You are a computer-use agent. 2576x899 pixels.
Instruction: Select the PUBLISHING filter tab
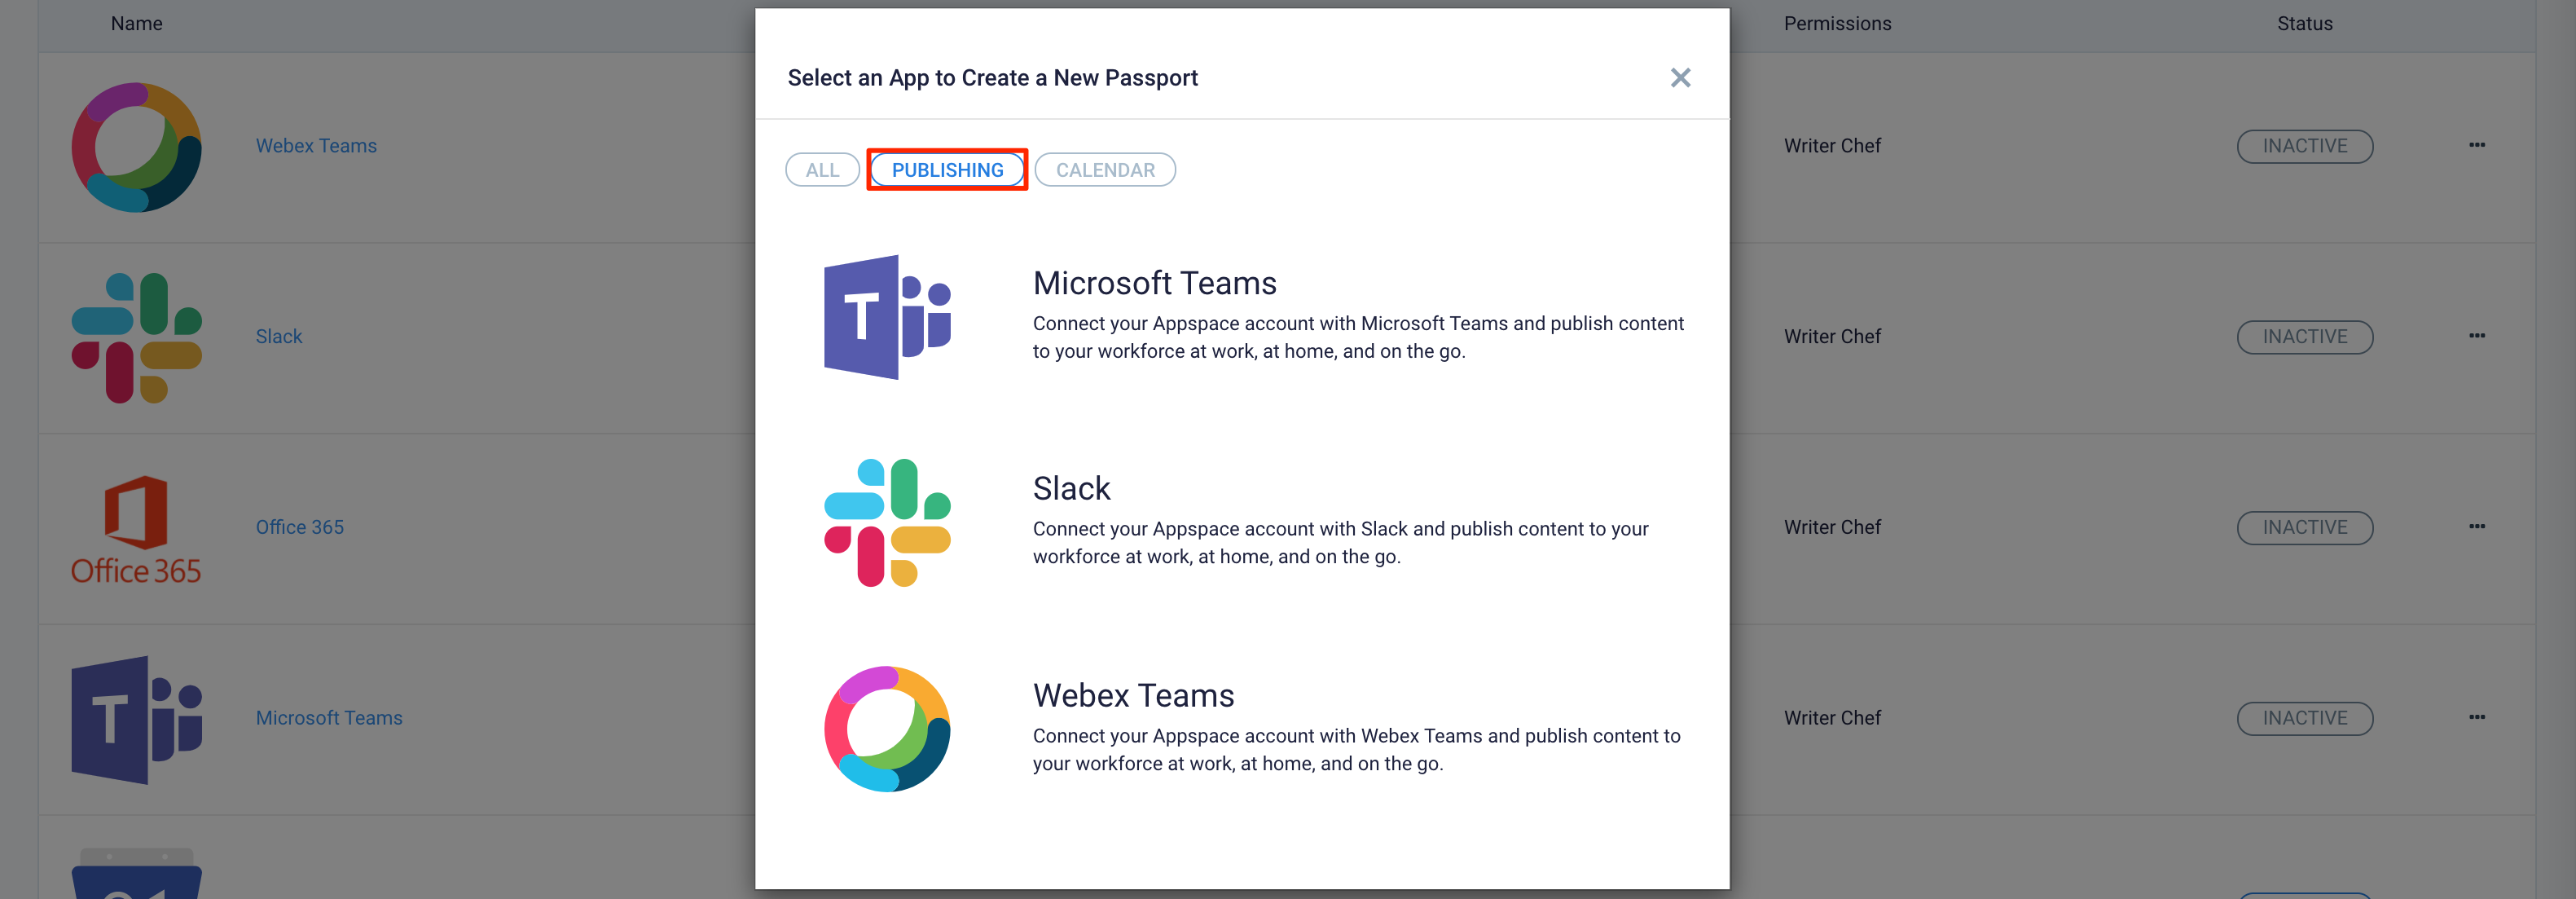click(x=948, y=168)
